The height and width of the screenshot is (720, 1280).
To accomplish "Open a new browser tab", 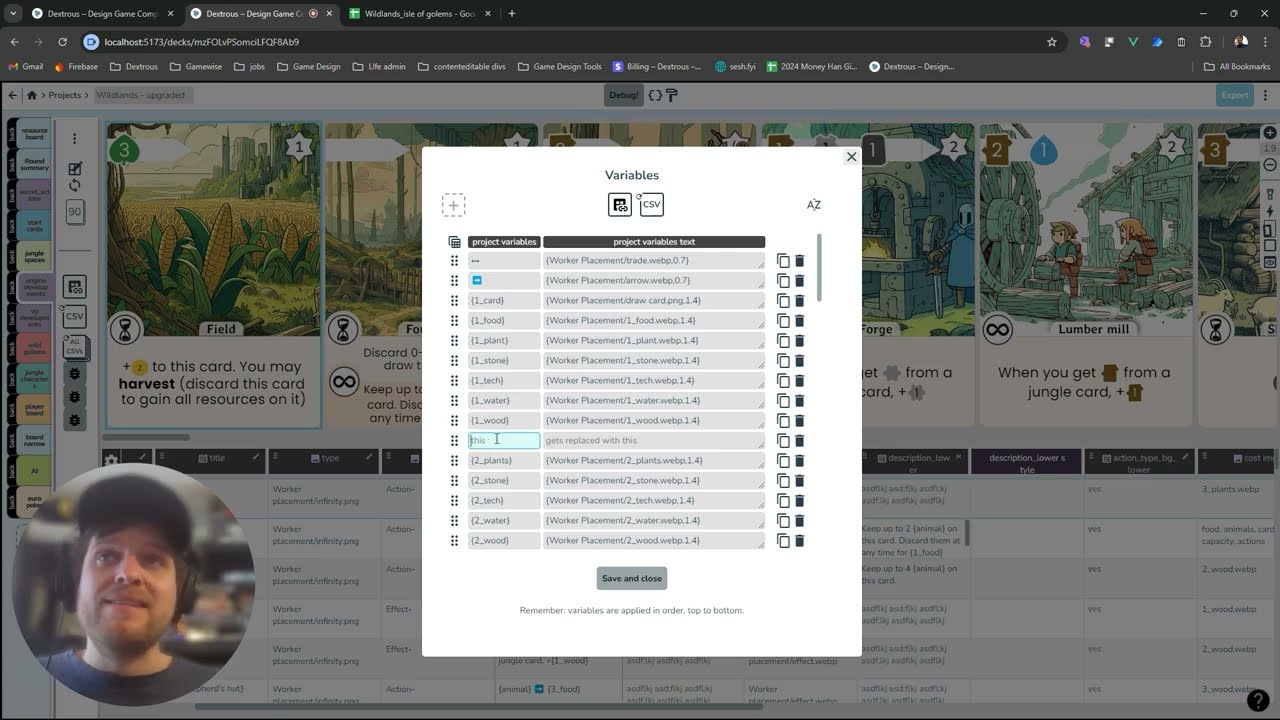I will (x=512, y=14).
